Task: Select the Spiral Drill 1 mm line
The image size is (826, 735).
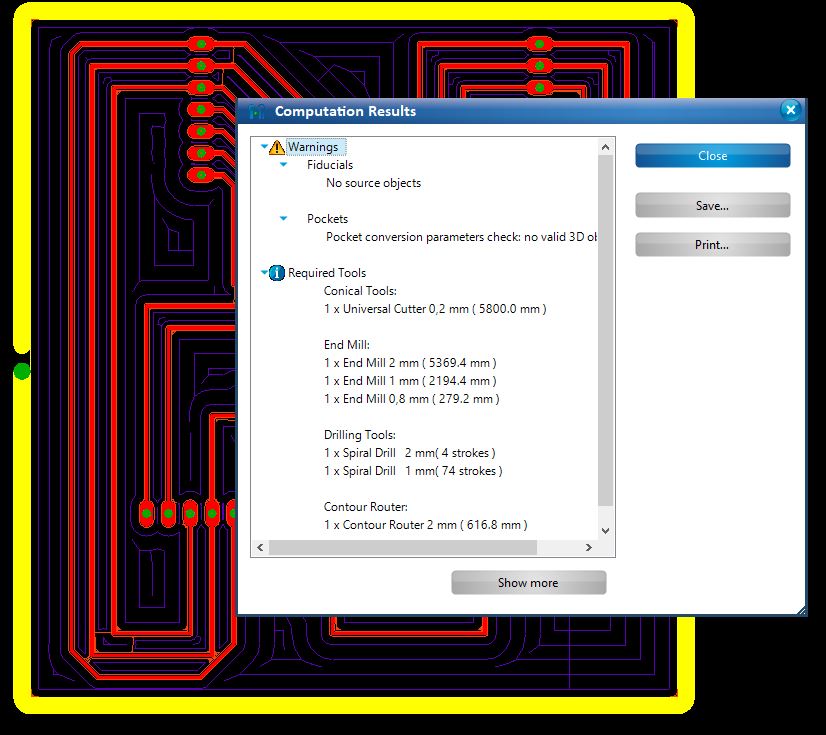Action: click(x=414, y=471)
